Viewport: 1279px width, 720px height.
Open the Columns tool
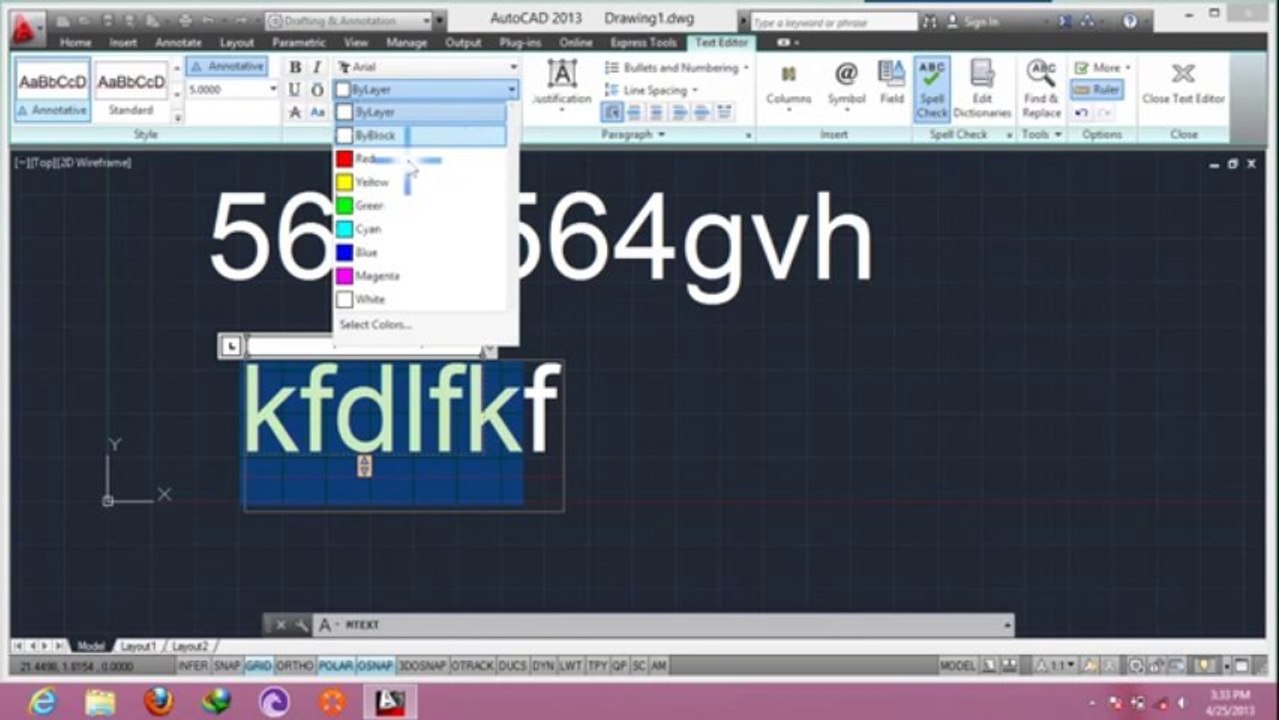click(x=788, y=83)
